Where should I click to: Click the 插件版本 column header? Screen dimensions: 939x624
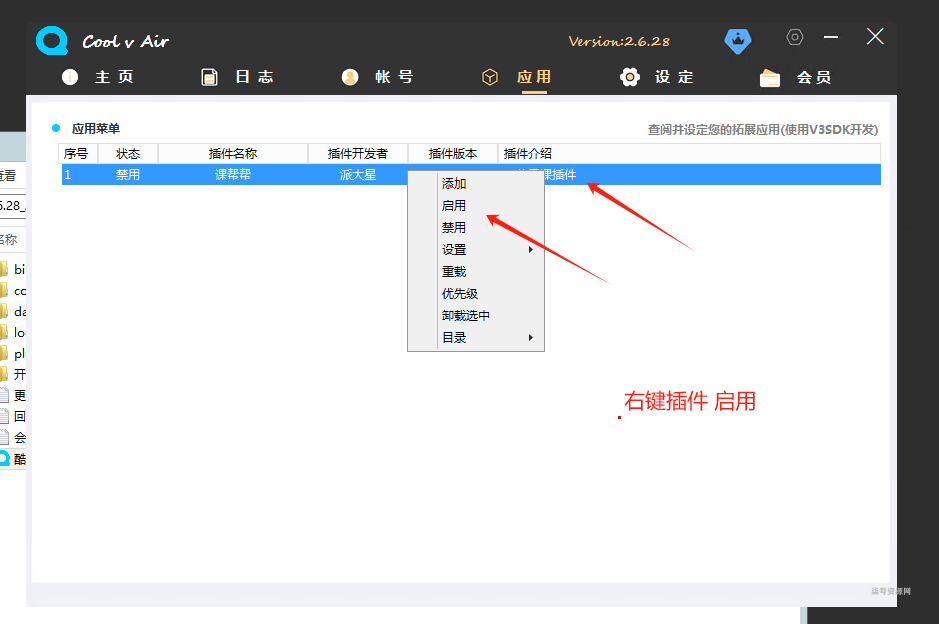click(x=453, y=153)
